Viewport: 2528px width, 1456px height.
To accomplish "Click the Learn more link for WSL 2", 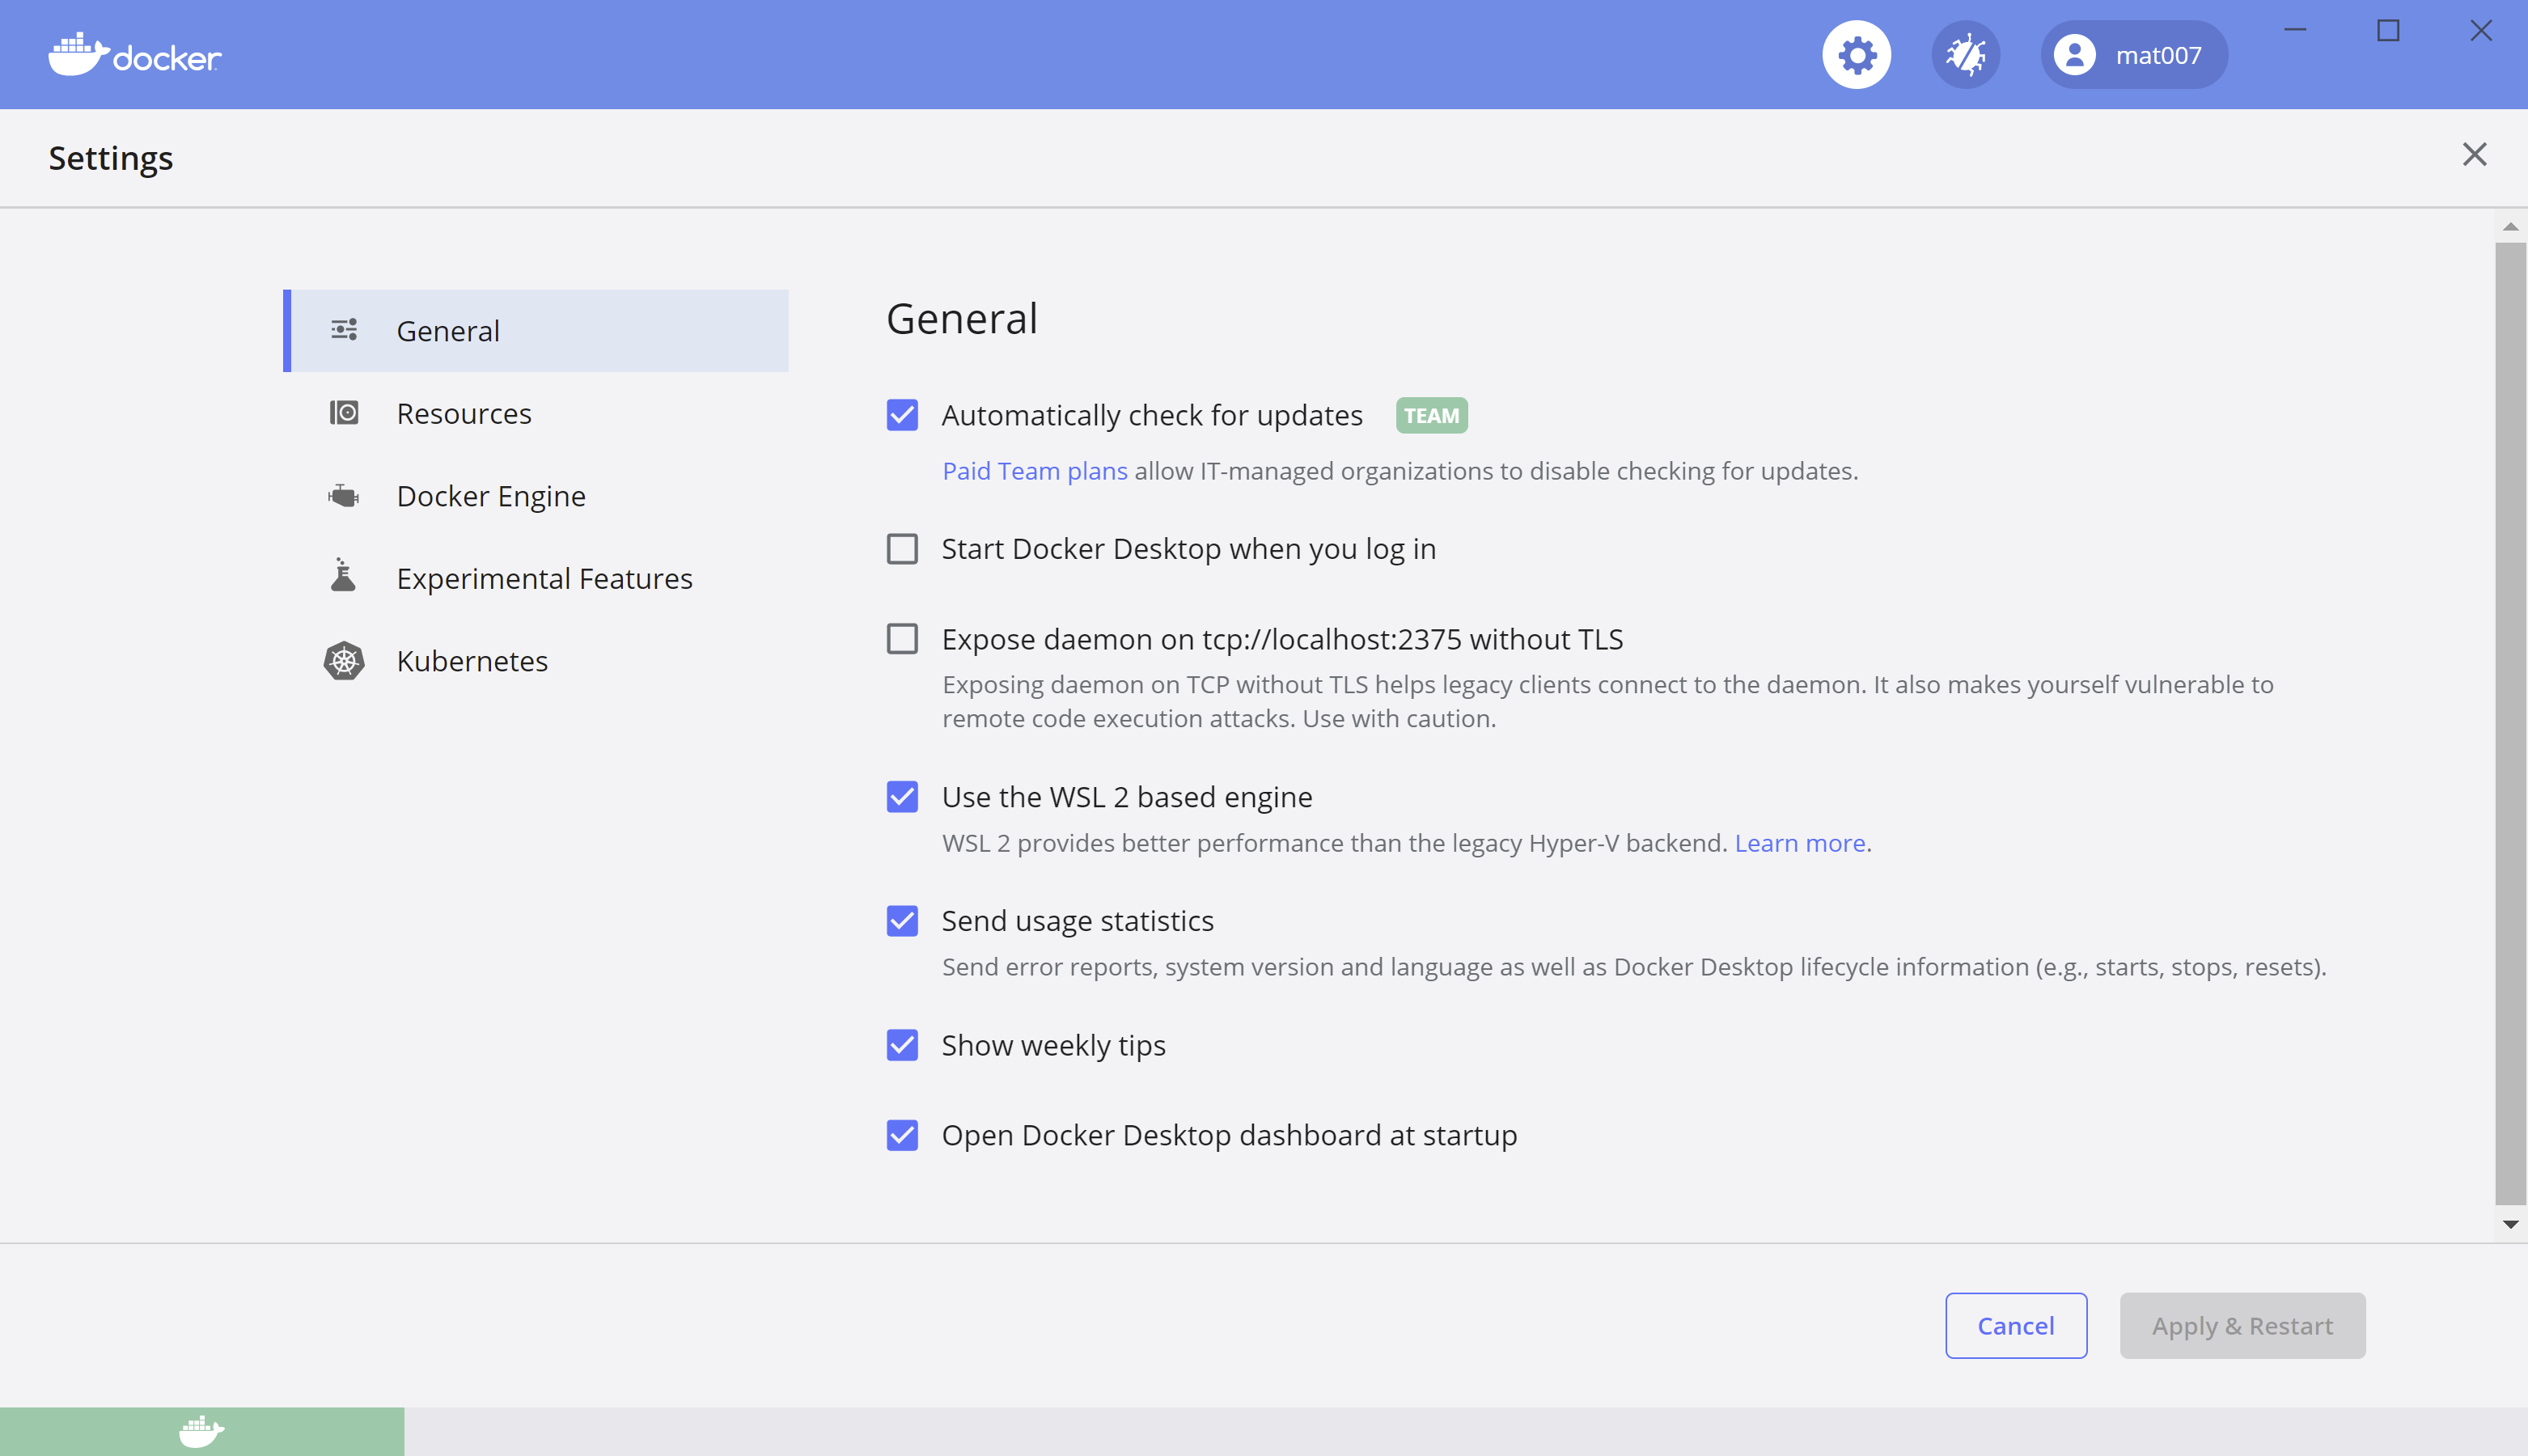I will [1801, 842].
